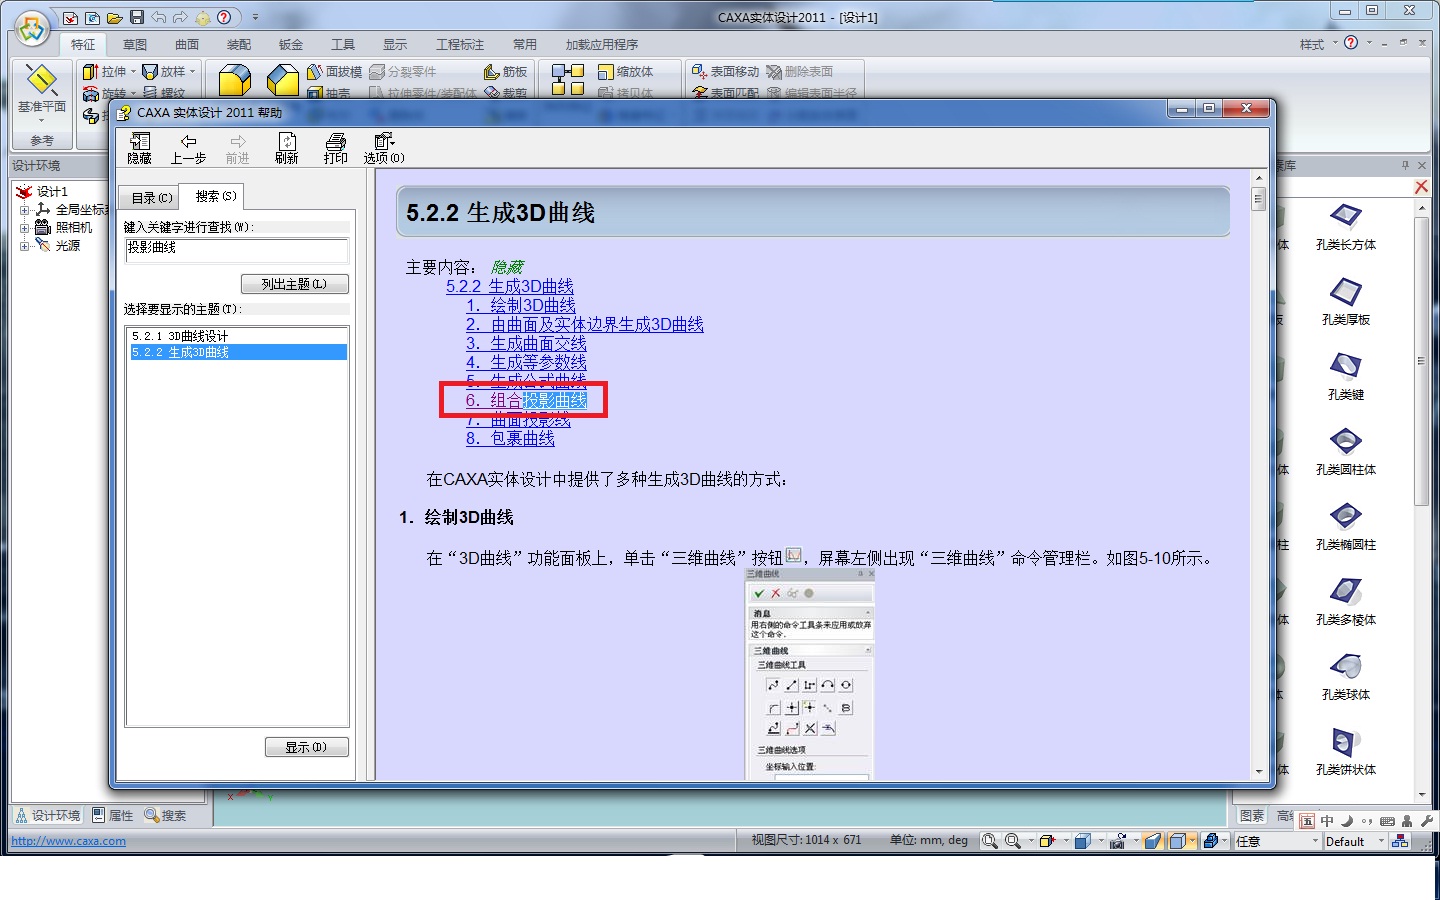
Task: Pick the 孔类键 hole key catalog item
Action: (x=1345, y=376)
